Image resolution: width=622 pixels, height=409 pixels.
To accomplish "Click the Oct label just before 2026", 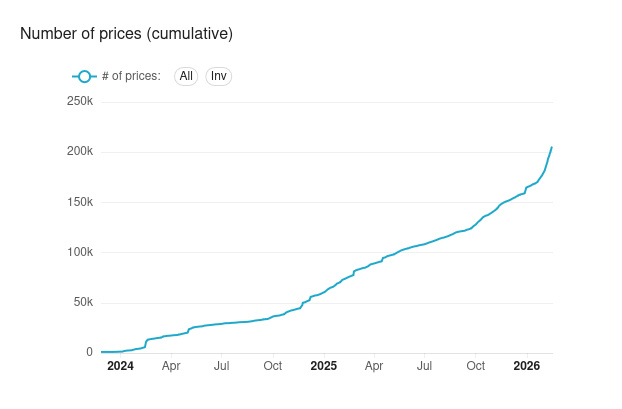I will tap(475, 366).
